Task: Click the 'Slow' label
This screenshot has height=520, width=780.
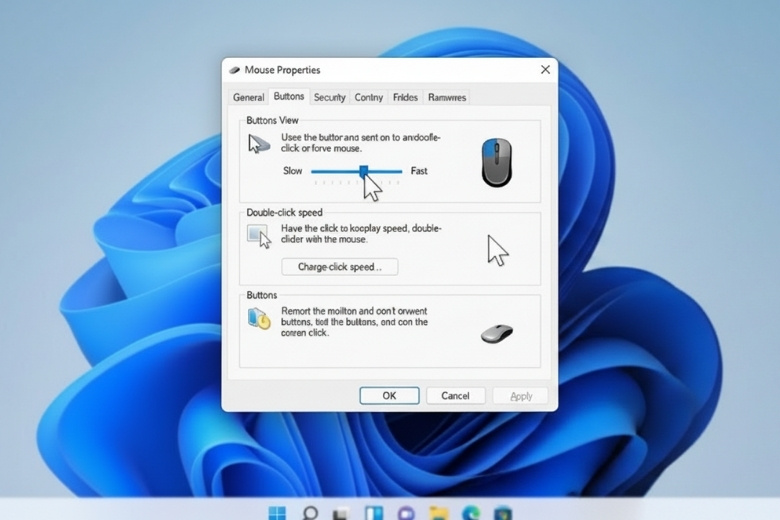Action: point(292,171)
